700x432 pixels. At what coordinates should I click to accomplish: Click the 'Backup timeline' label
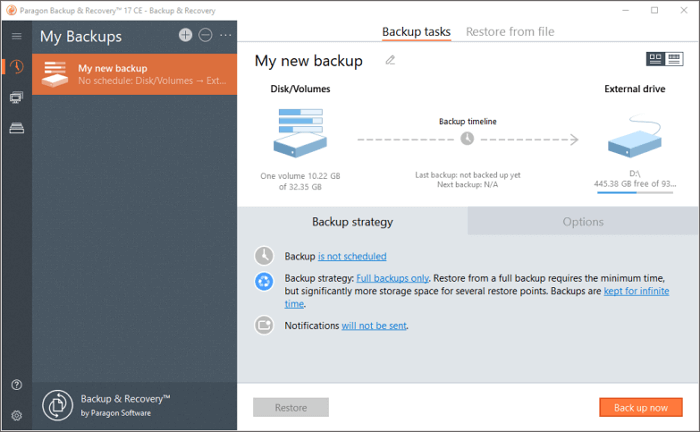[467, 121]
